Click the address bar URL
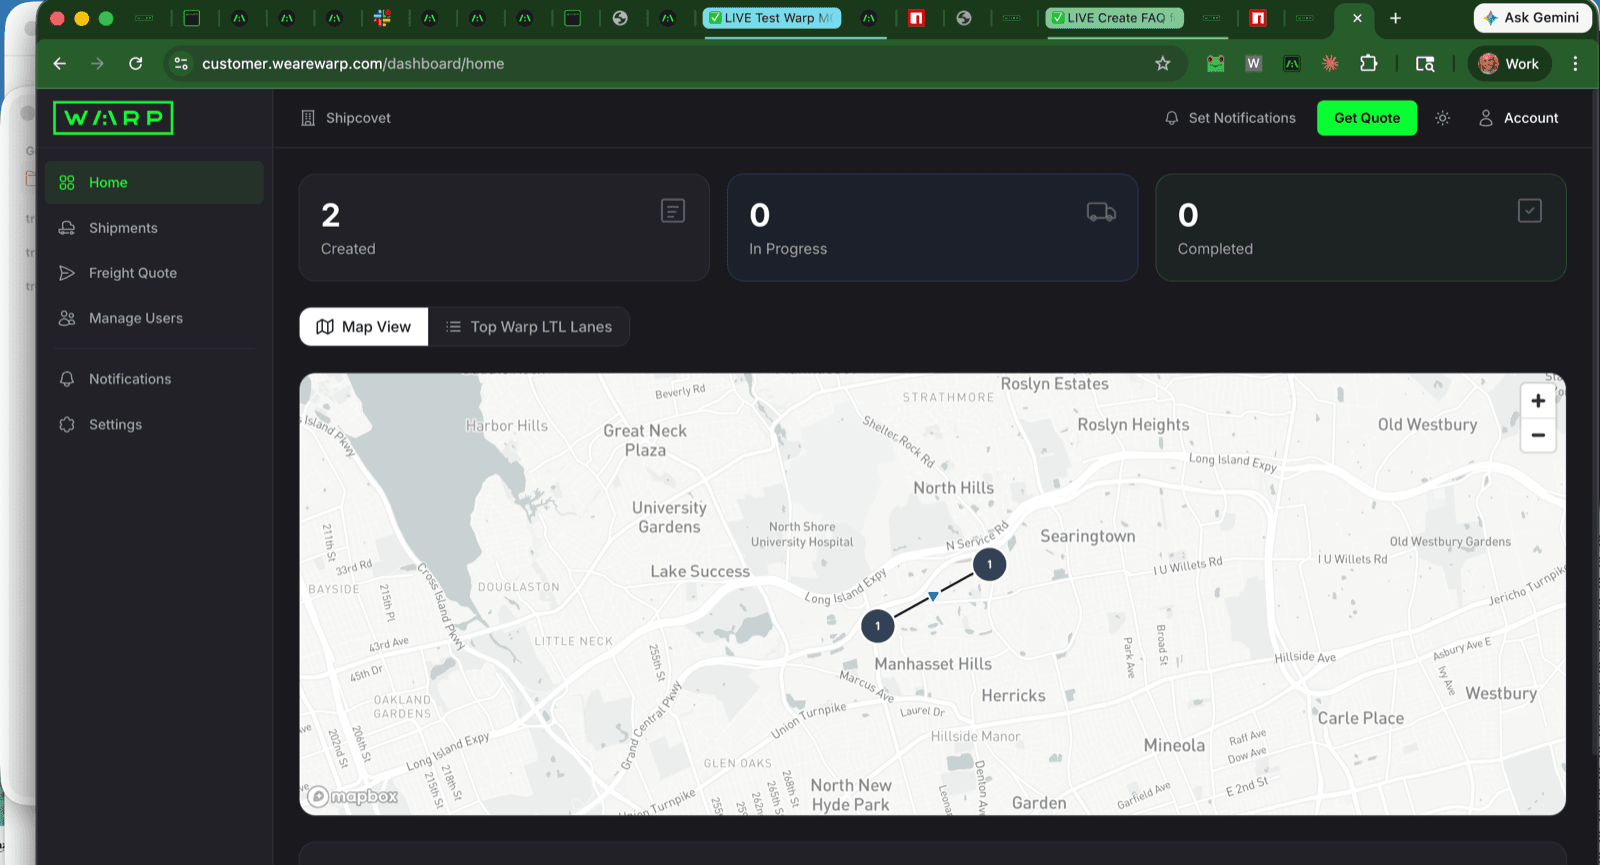 (x=353, y=63)
